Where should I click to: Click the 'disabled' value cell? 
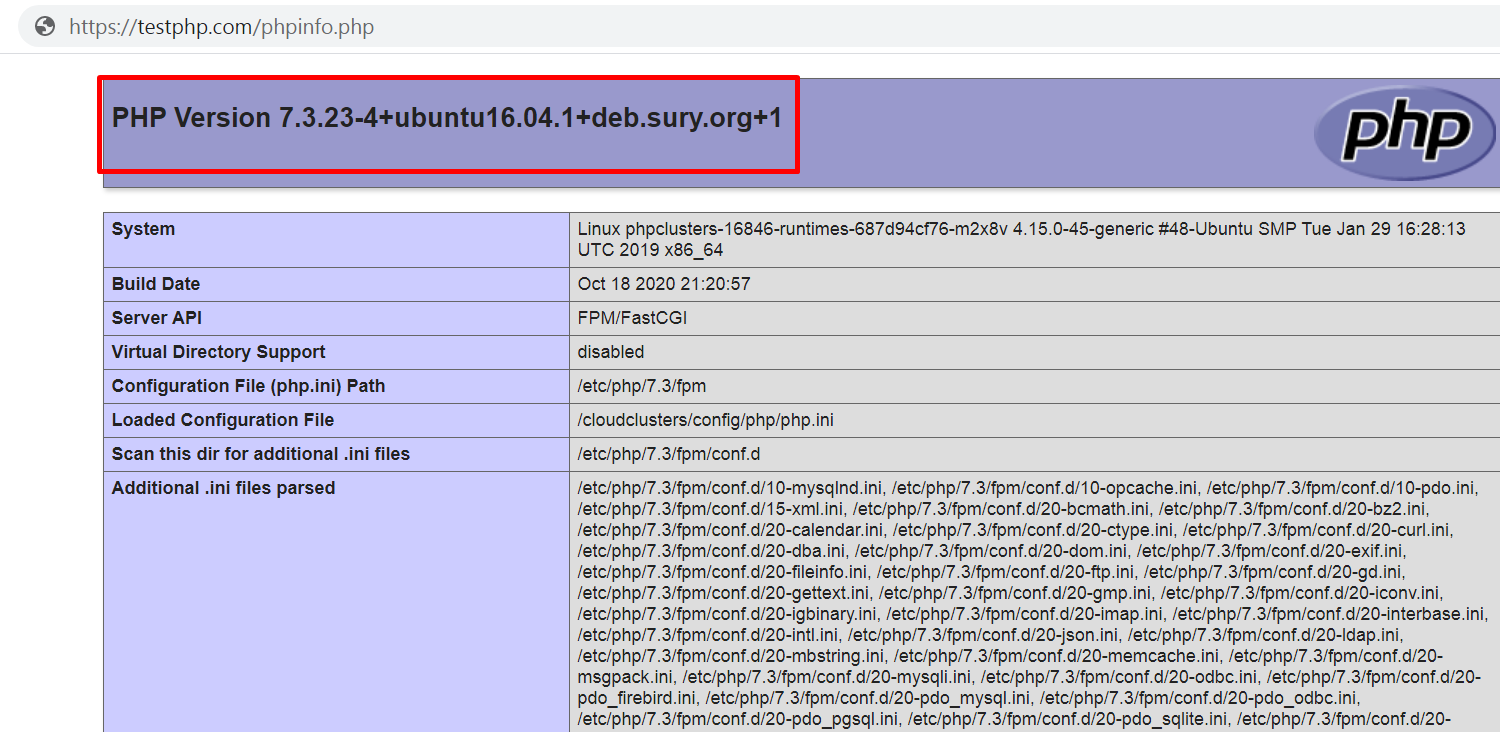[610, 352]
